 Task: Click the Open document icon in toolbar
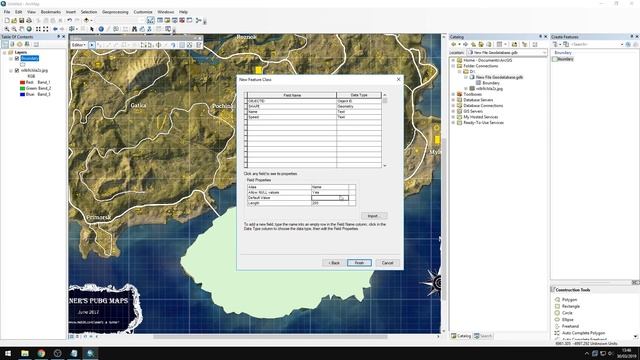(x=14, y=20)
